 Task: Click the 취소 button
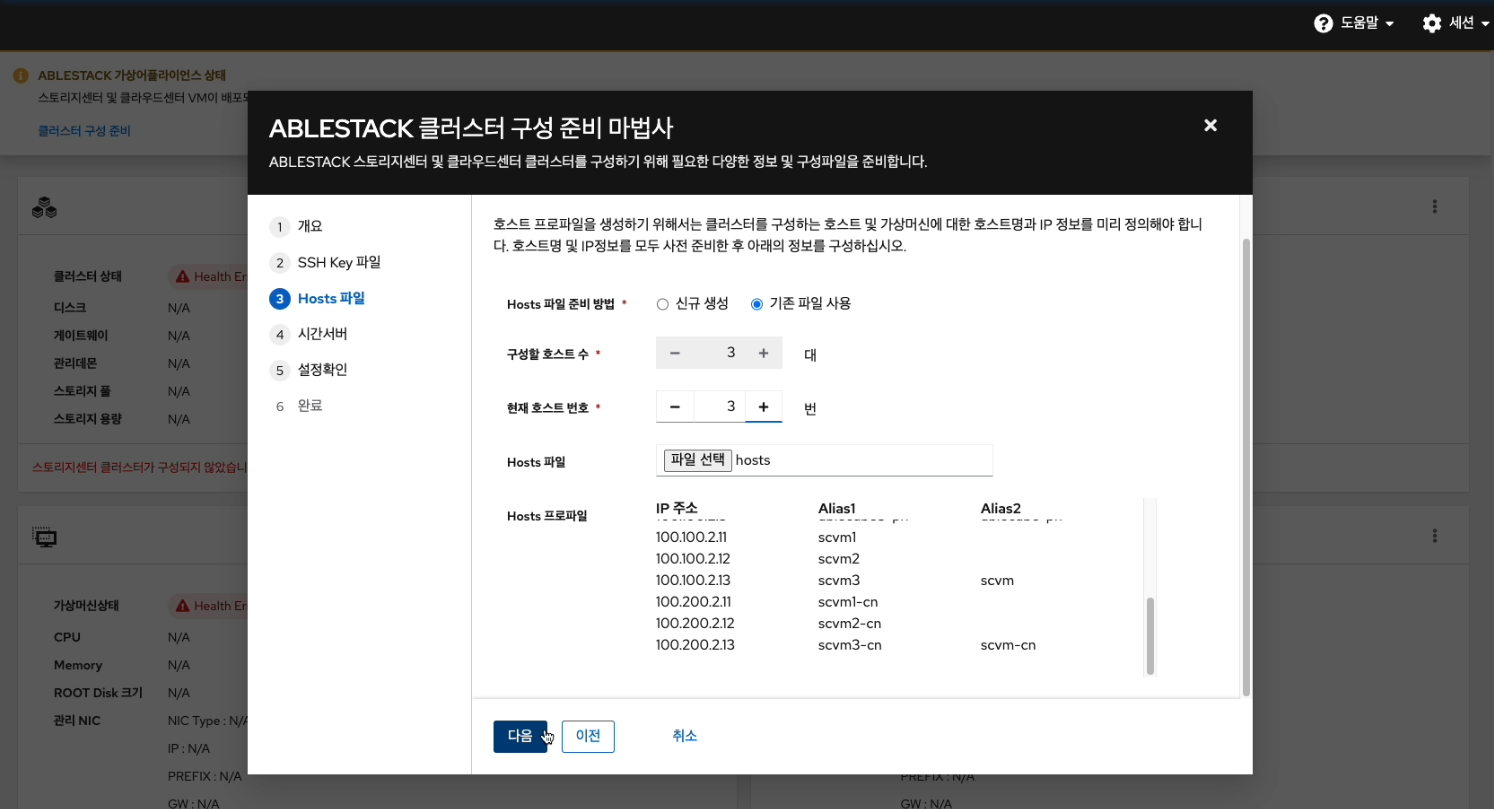click(x=685, y=735)
